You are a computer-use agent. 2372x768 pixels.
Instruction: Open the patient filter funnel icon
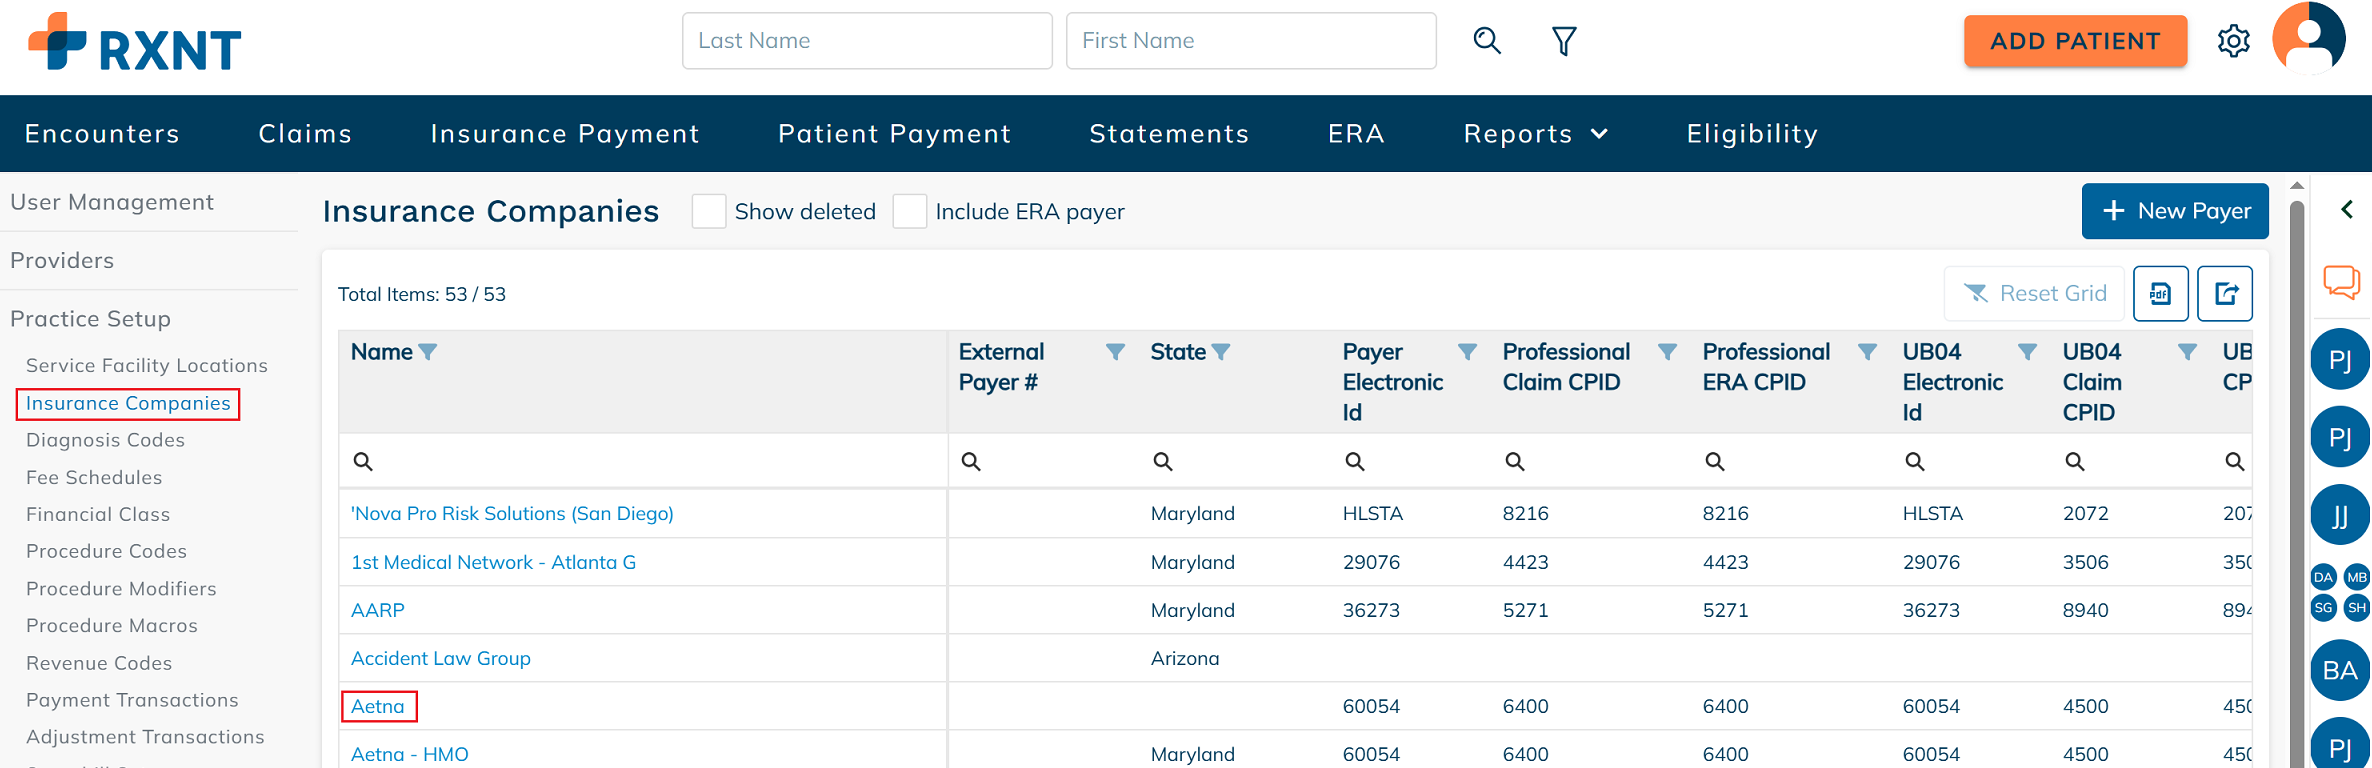point(1564,41)
